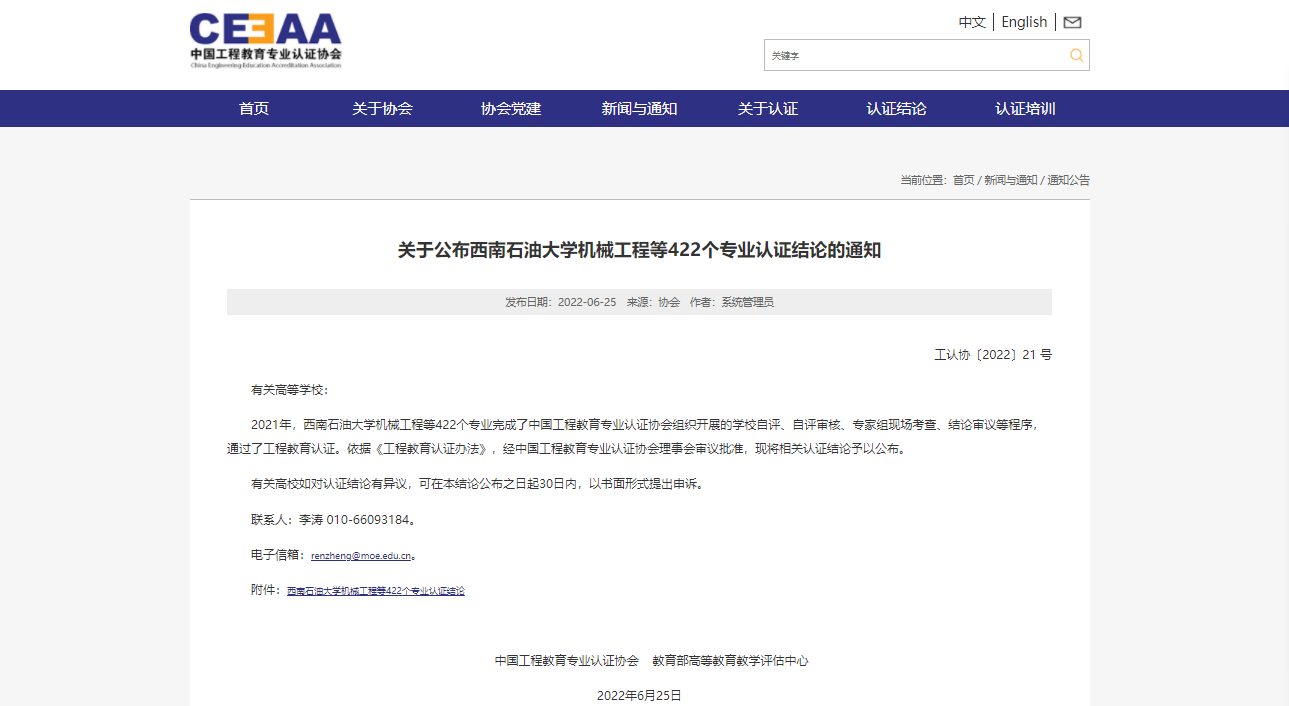The width and height of the screenshot is (1289, 706).
Task: Switch language to 中文
Action: [972, 22]
